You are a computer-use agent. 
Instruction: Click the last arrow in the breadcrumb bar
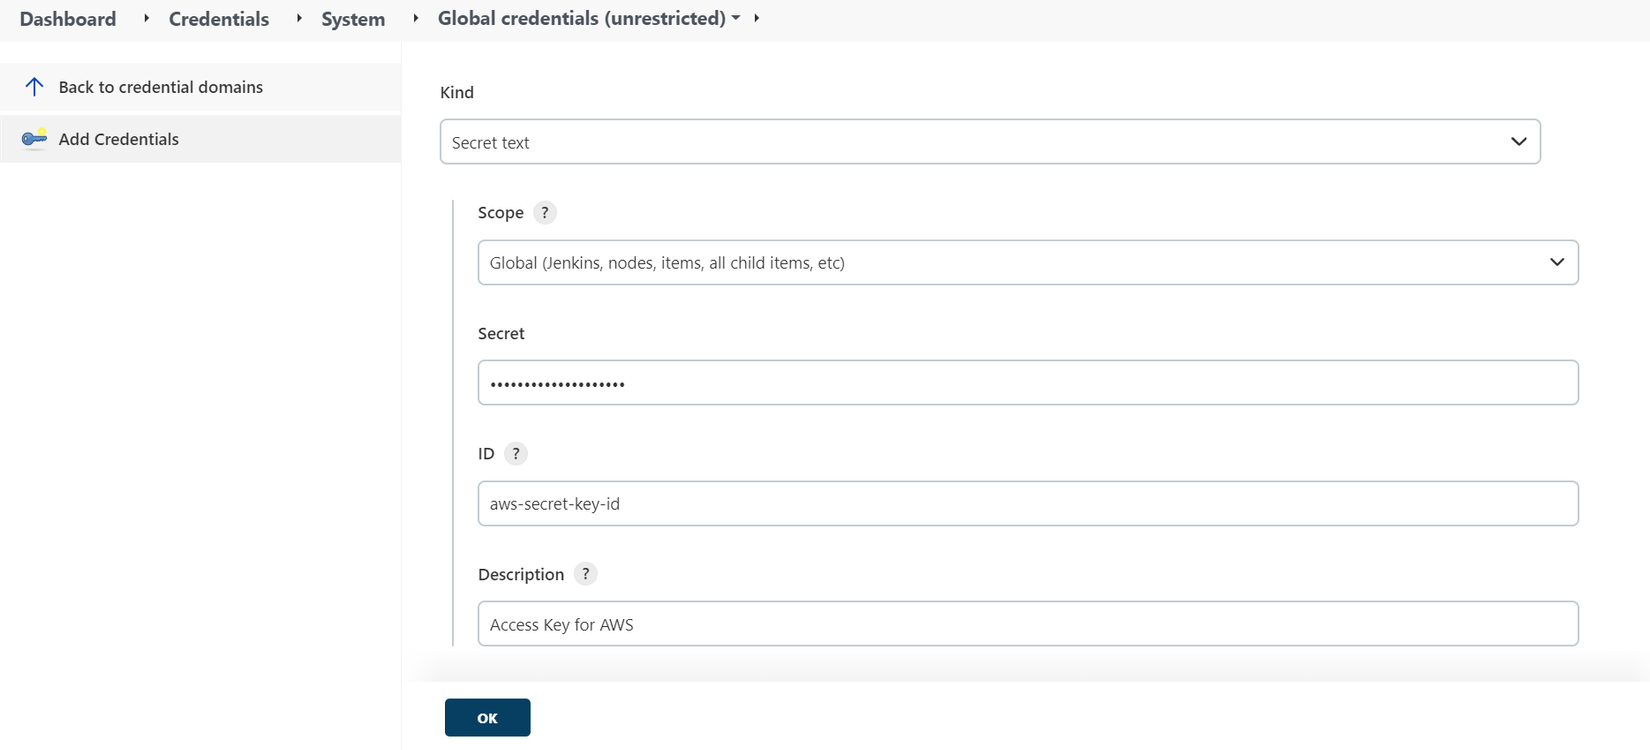(x=757, y=18)
